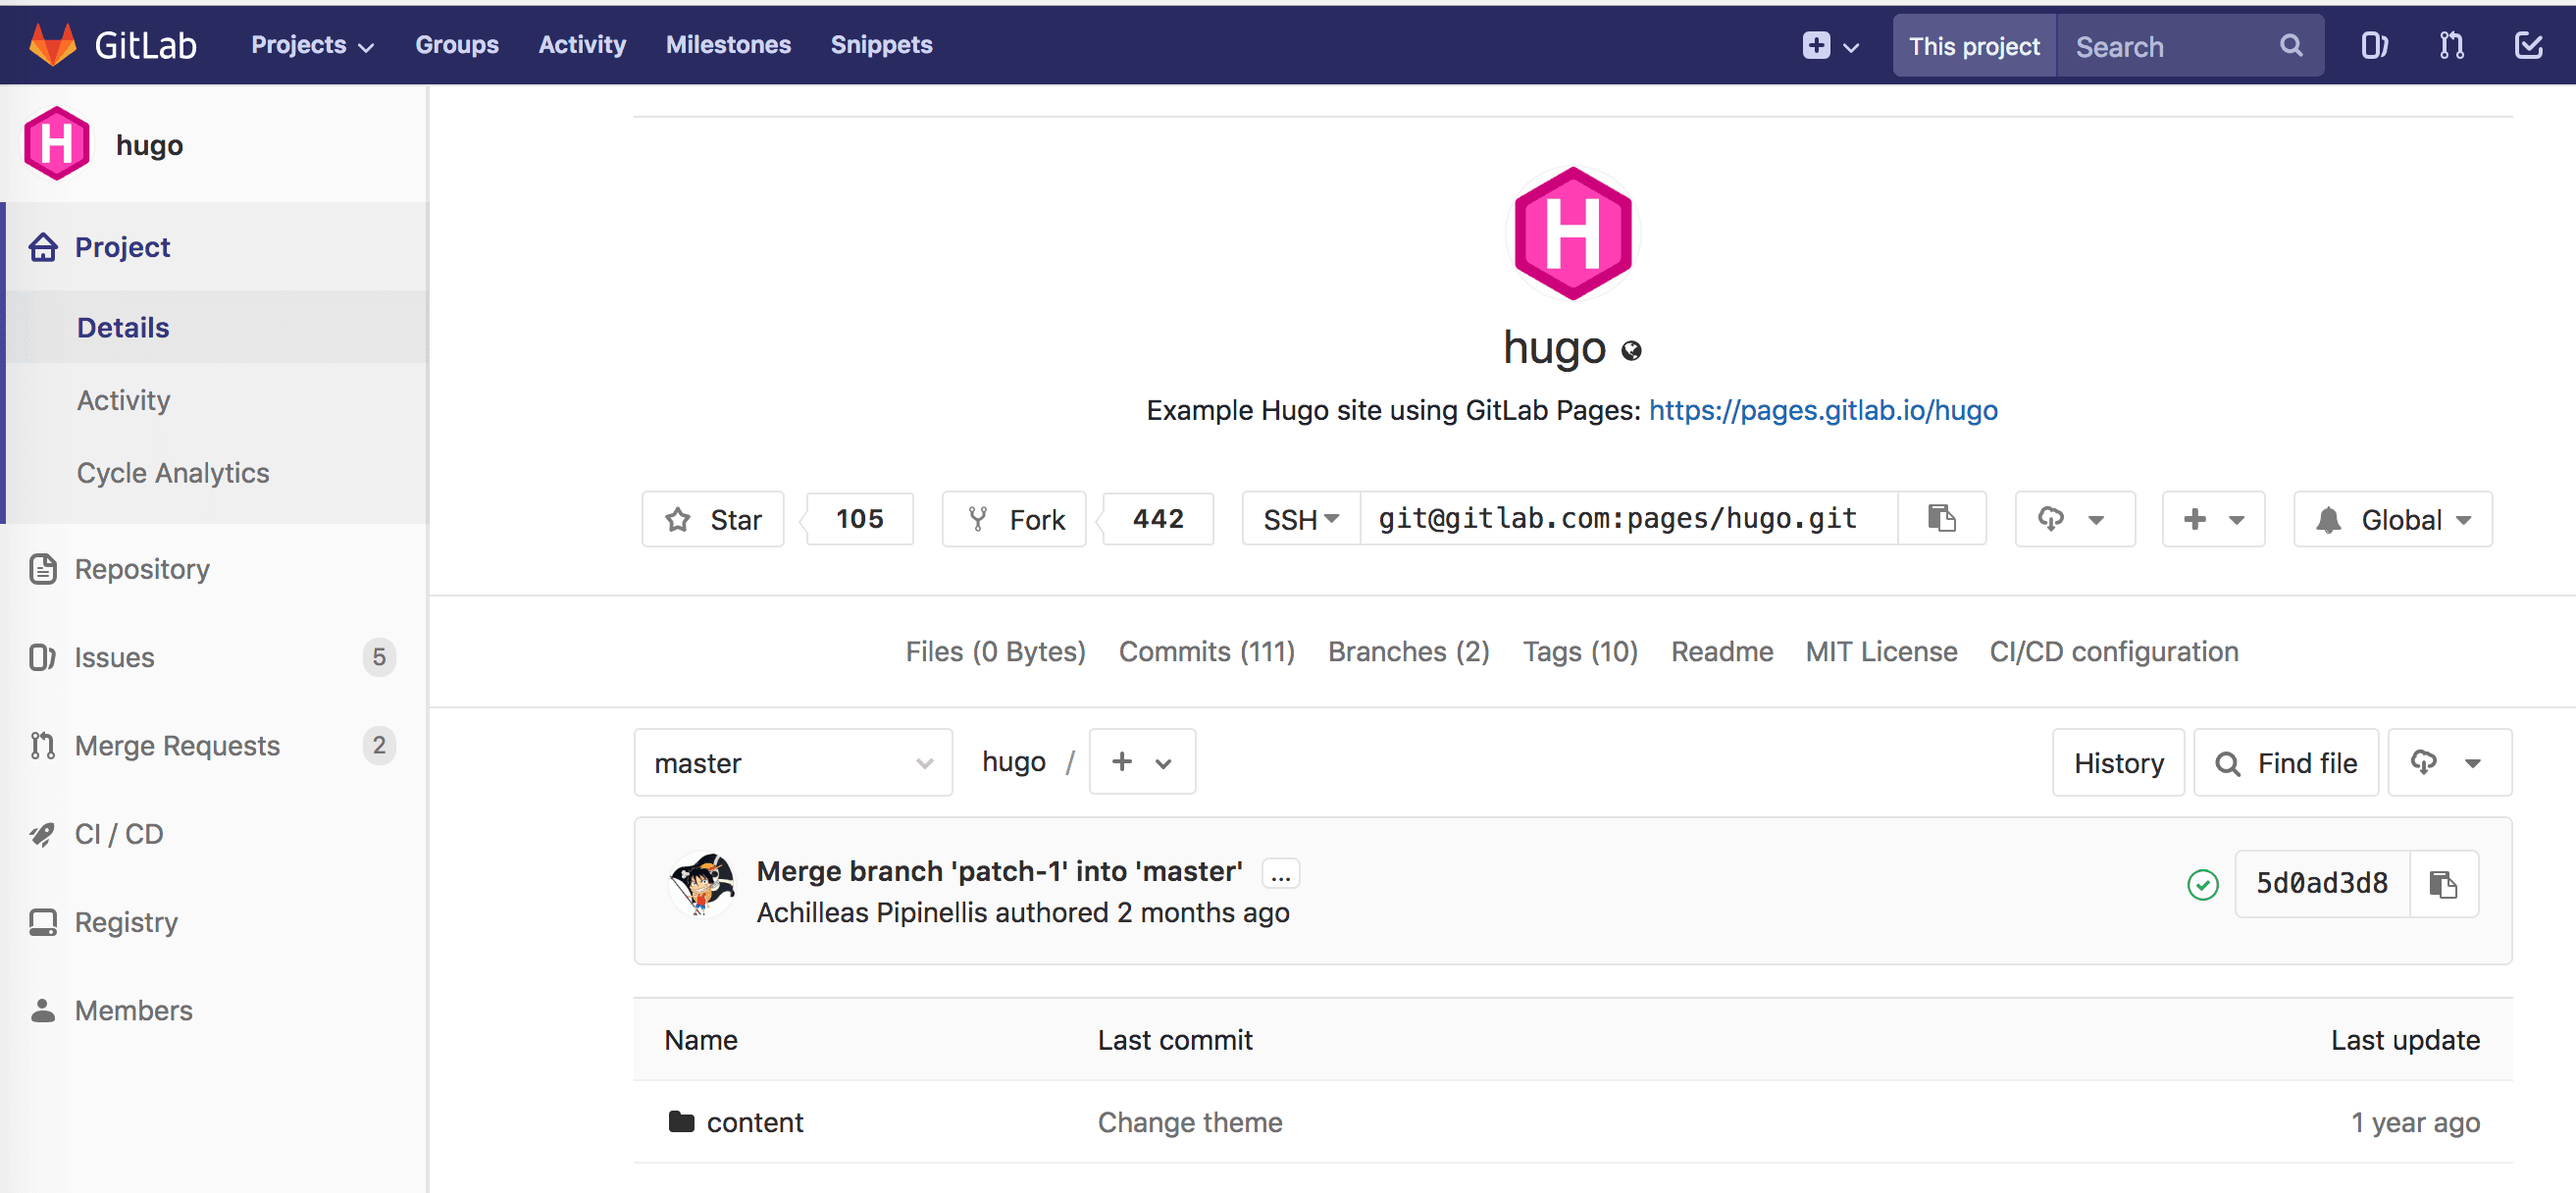This screenshot has height=1193, width=2576.
Task: Click Achilleas Pipinellis author link
Action: 871,913
